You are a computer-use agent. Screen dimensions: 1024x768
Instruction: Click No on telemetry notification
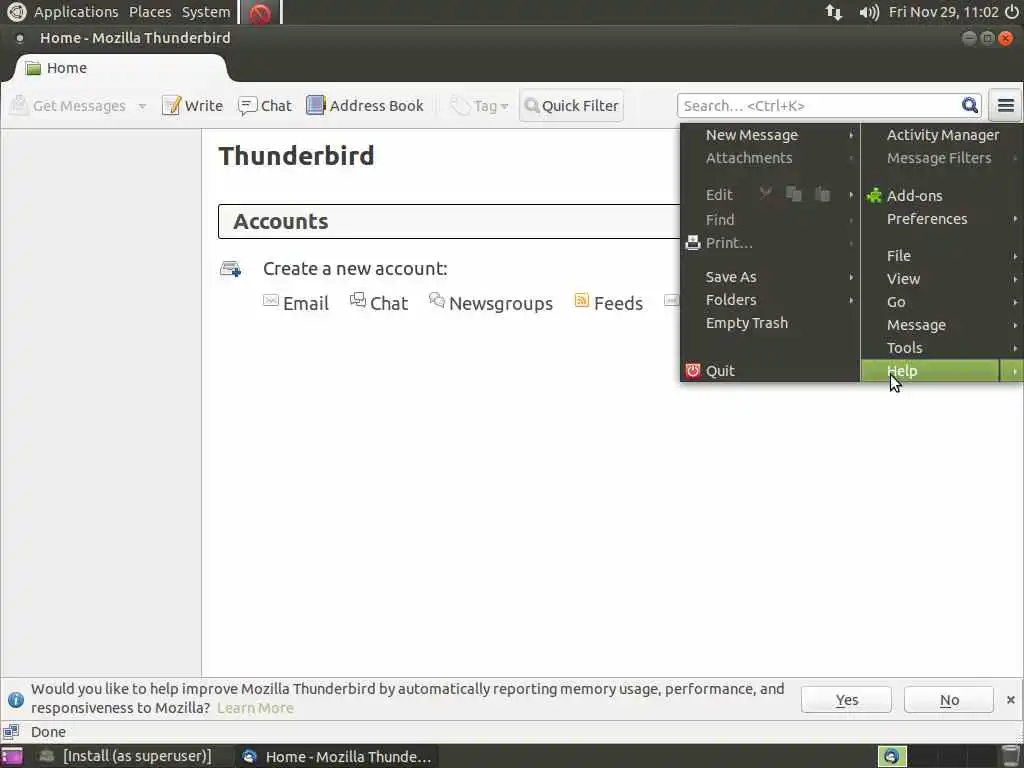[949, 700]
